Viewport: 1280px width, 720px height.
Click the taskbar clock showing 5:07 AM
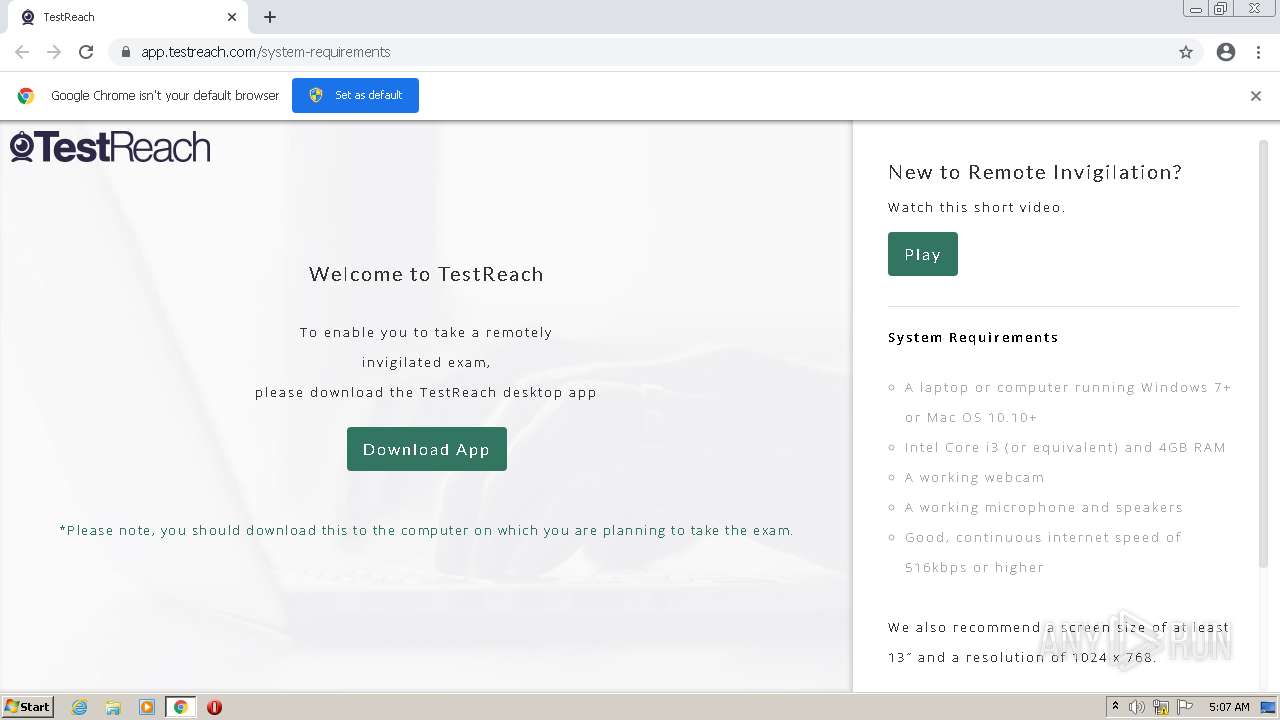click(1229, 707)
